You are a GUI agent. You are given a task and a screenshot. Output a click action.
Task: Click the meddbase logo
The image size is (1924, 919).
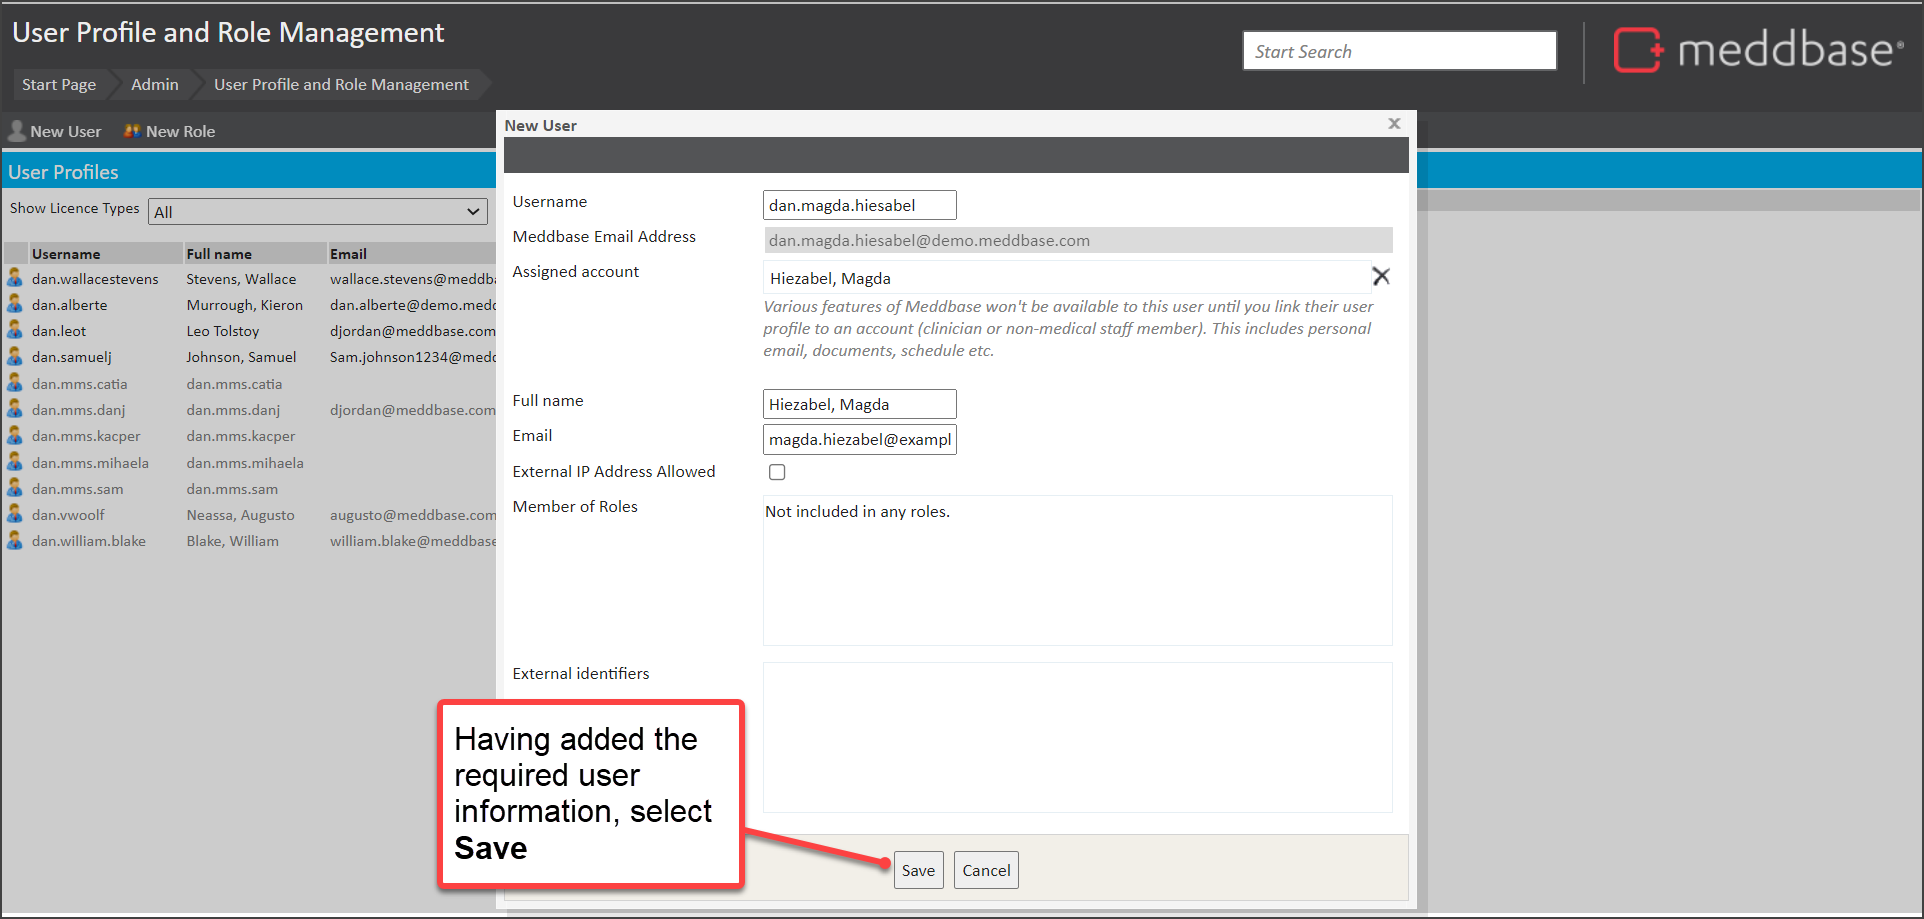[x=1758, y=50]
